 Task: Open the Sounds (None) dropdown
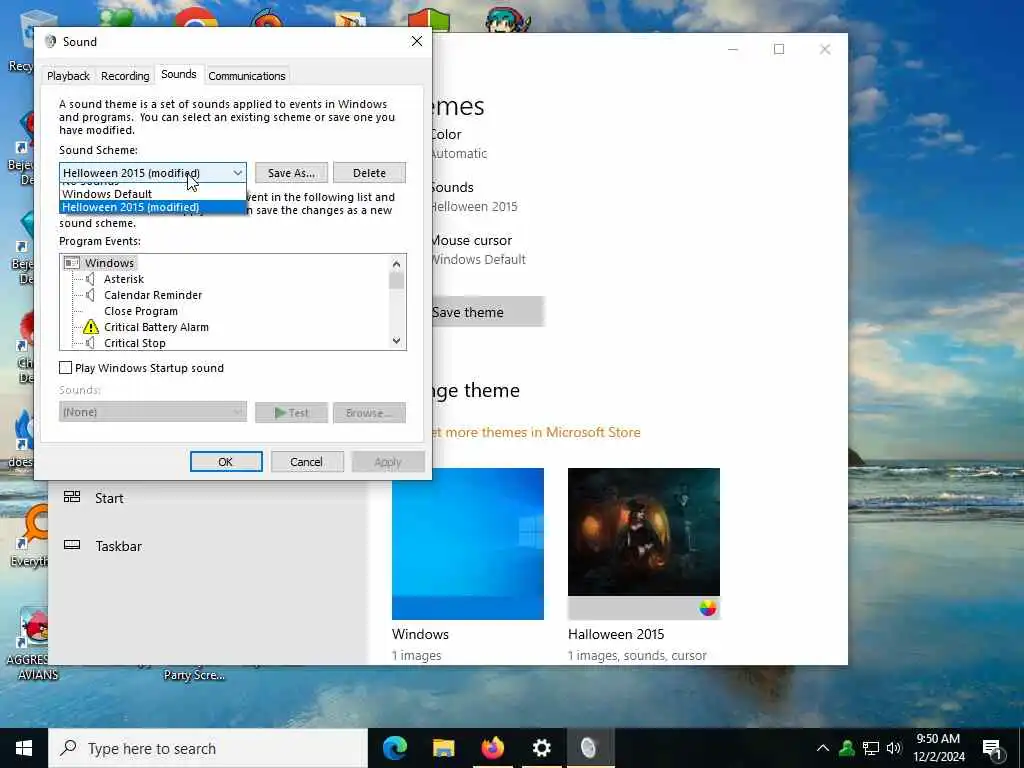153,412
